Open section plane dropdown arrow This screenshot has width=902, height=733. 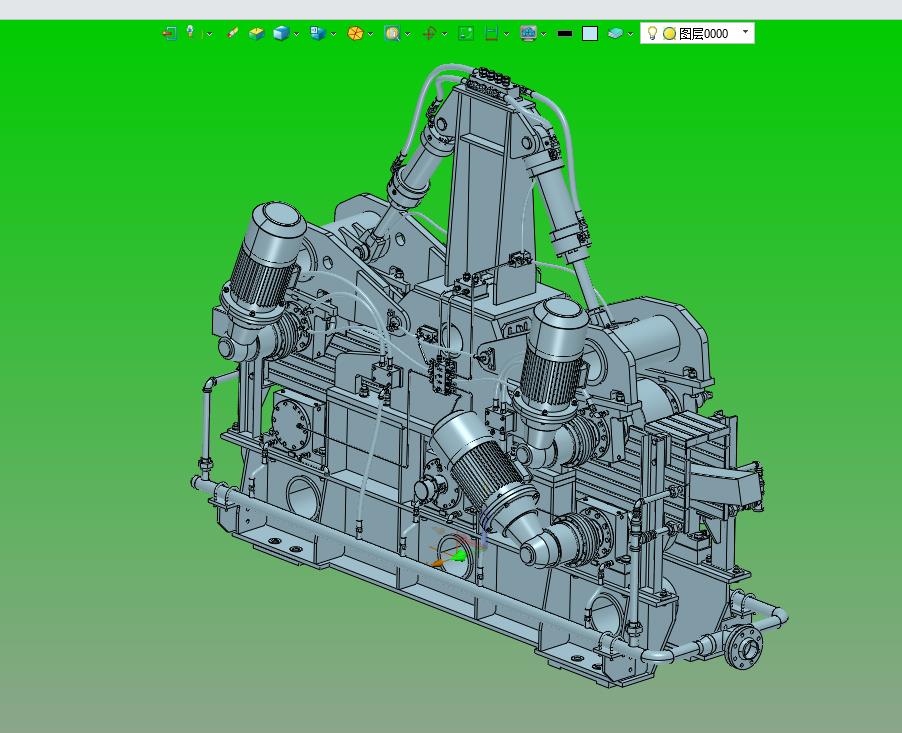coord(506,34)
